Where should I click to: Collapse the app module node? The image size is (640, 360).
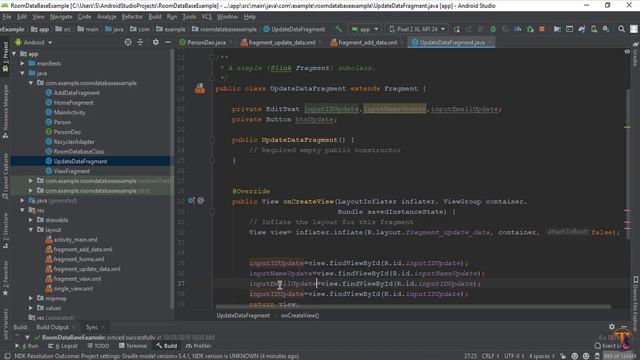[14, 53]
